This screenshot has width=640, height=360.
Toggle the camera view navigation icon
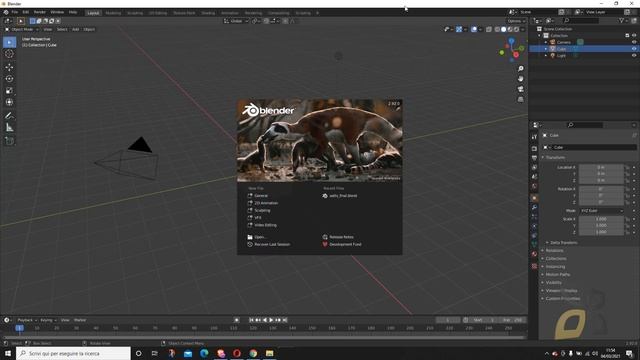[520, 89]
